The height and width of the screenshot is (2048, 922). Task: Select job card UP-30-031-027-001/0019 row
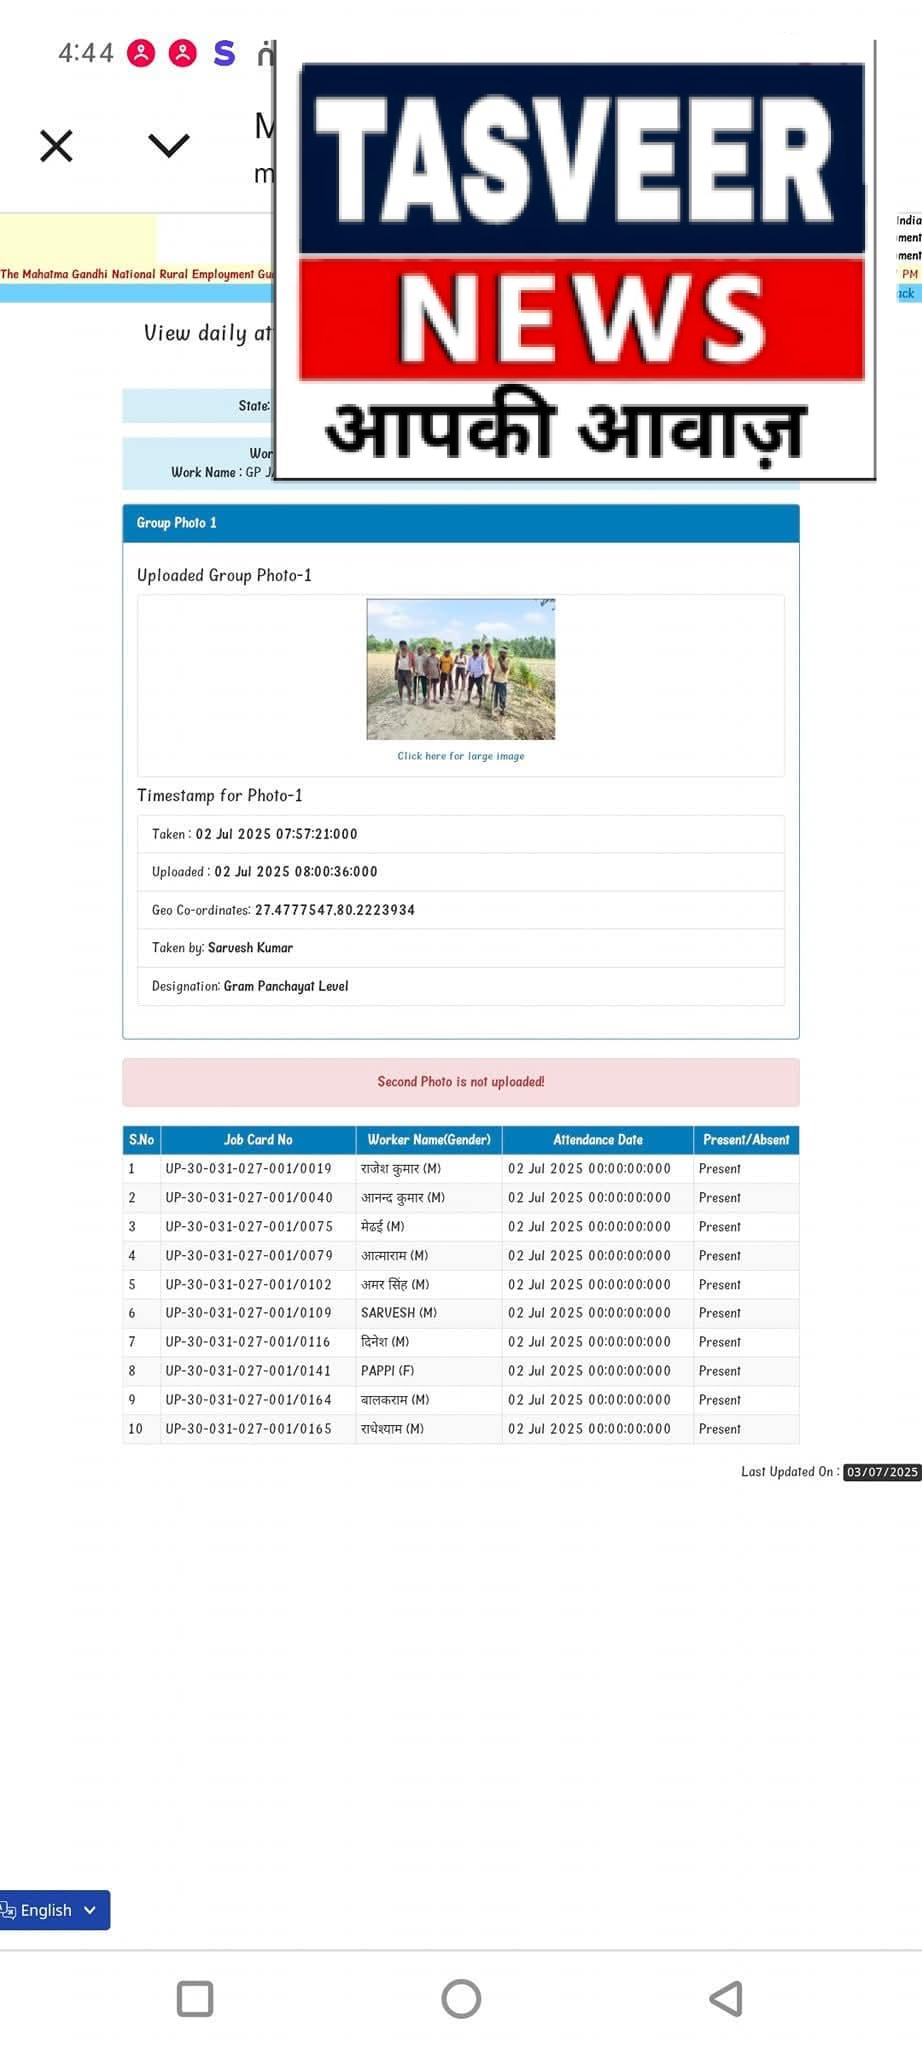point(461,1169)
